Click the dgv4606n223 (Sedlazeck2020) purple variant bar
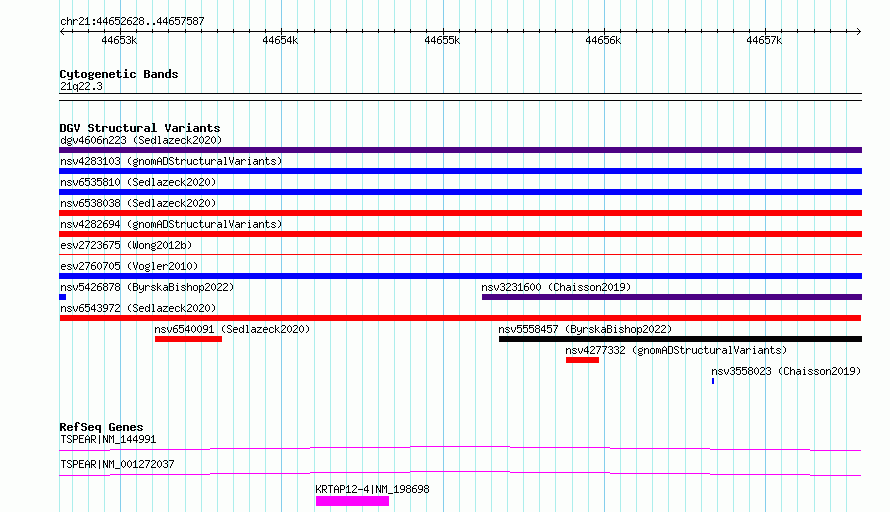 (x=460, y=150)
